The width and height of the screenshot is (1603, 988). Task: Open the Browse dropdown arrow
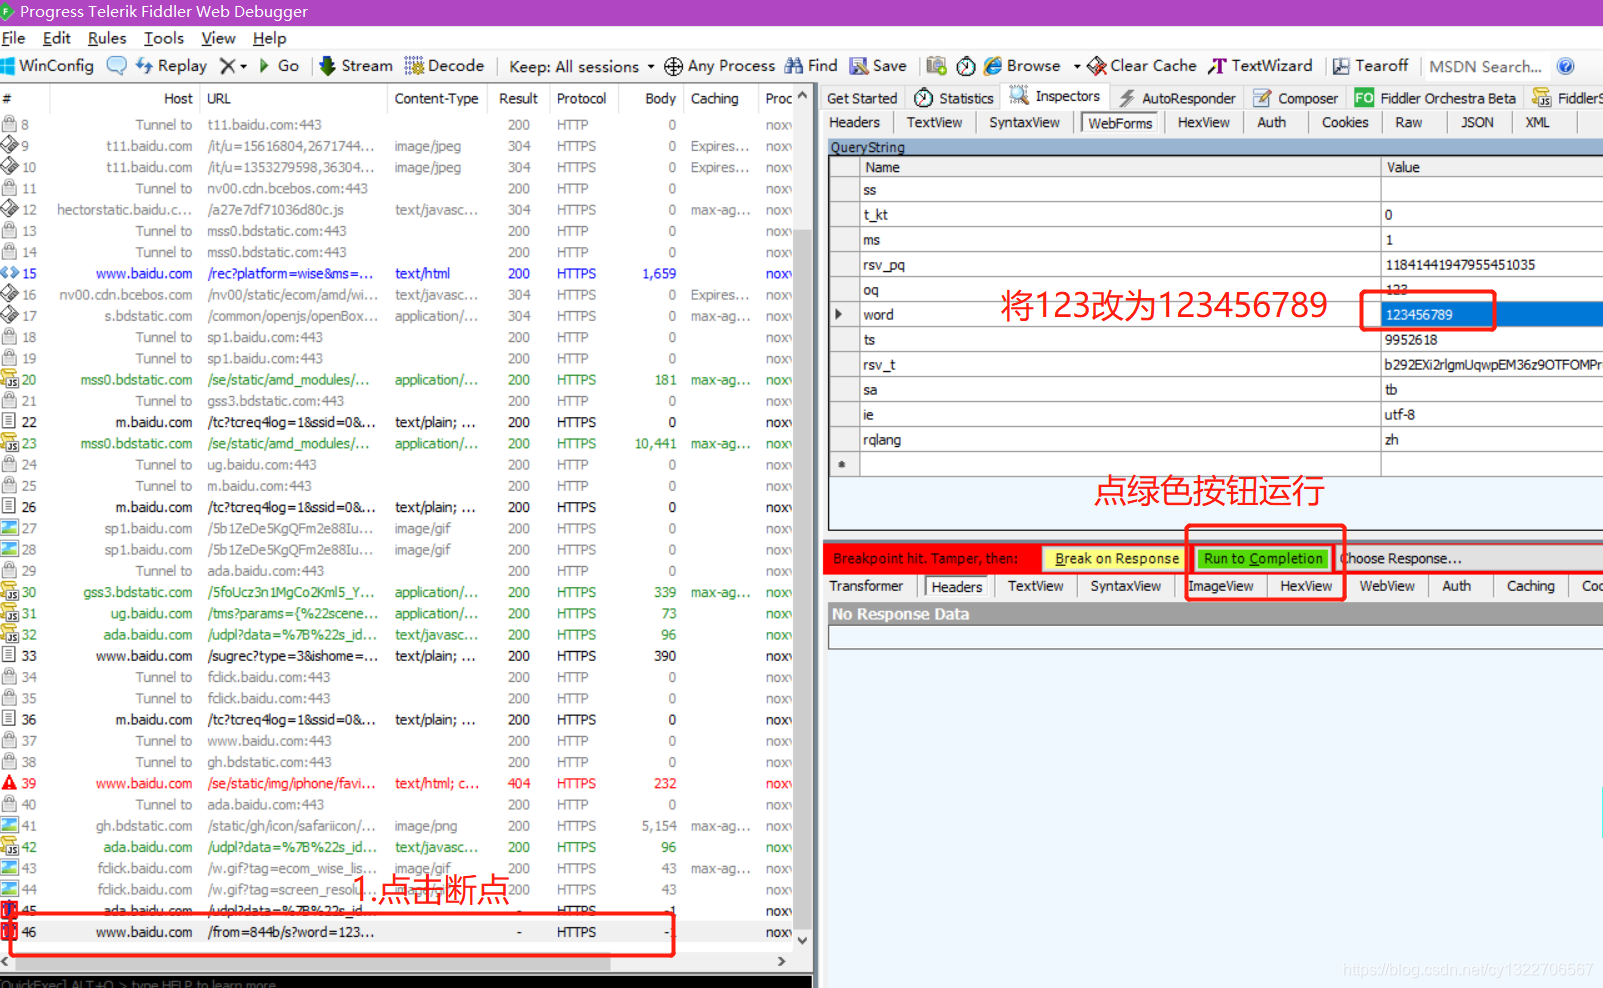[1077, 67]
